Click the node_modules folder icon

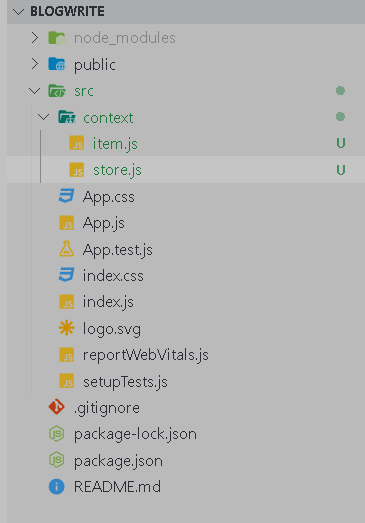coord(57,38)
